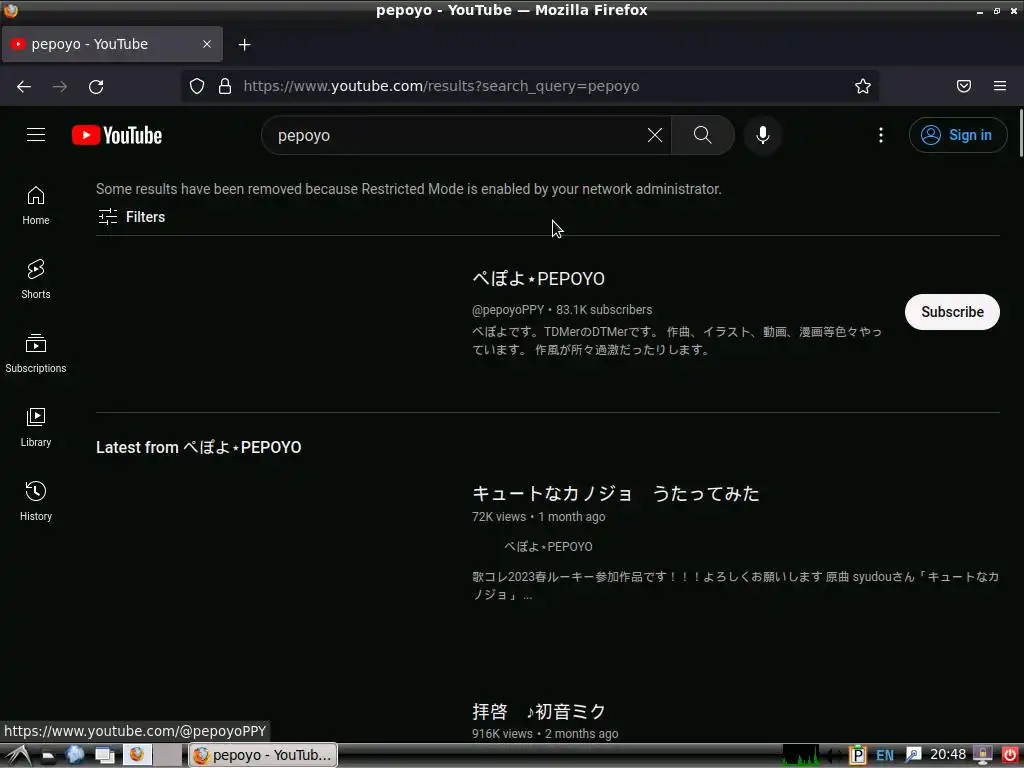Open the ぺぽよ⋆PEPOYO channel title link
The image size is (1024, 768).
coord(538,279)
